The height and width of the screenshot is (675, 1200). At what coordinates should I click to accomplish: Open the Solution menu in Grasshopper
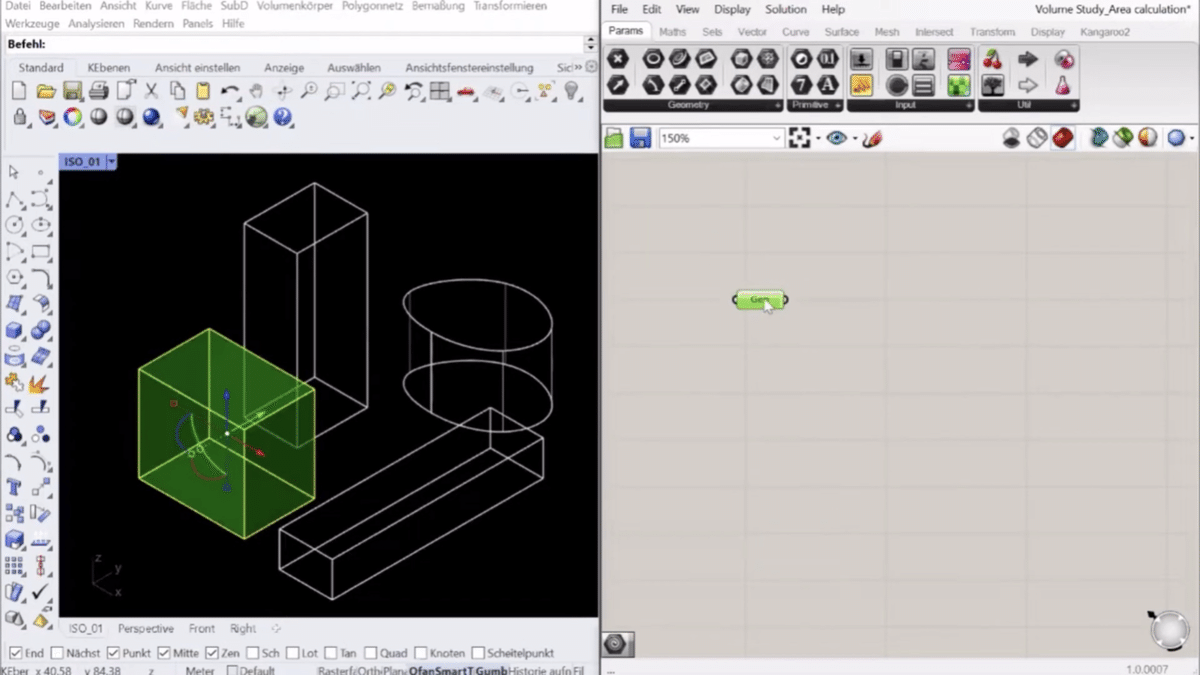786,9
